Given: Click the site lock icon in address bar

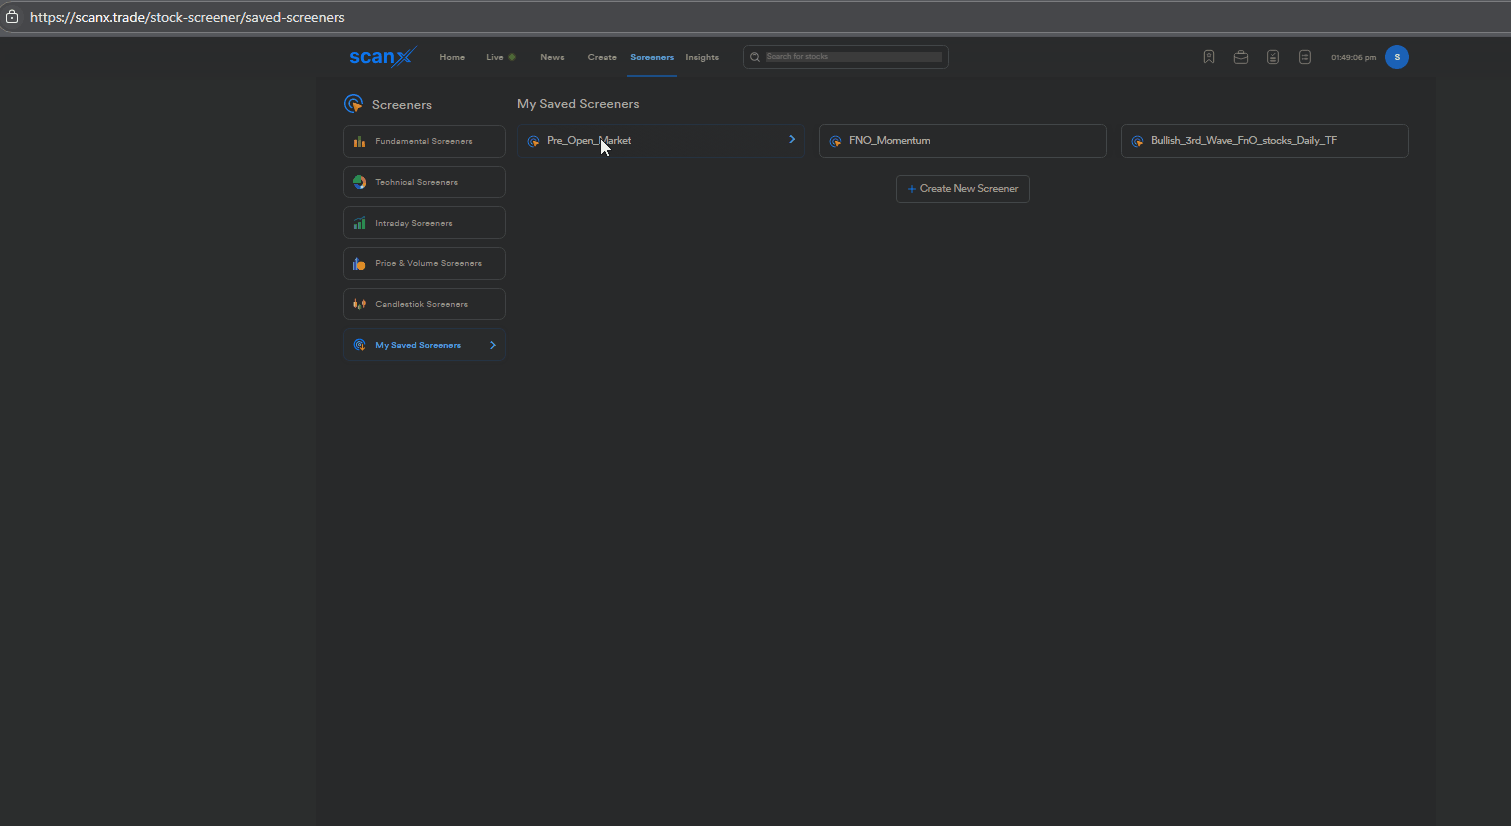Looking at the screenshot, I should (x=12, y=17).
